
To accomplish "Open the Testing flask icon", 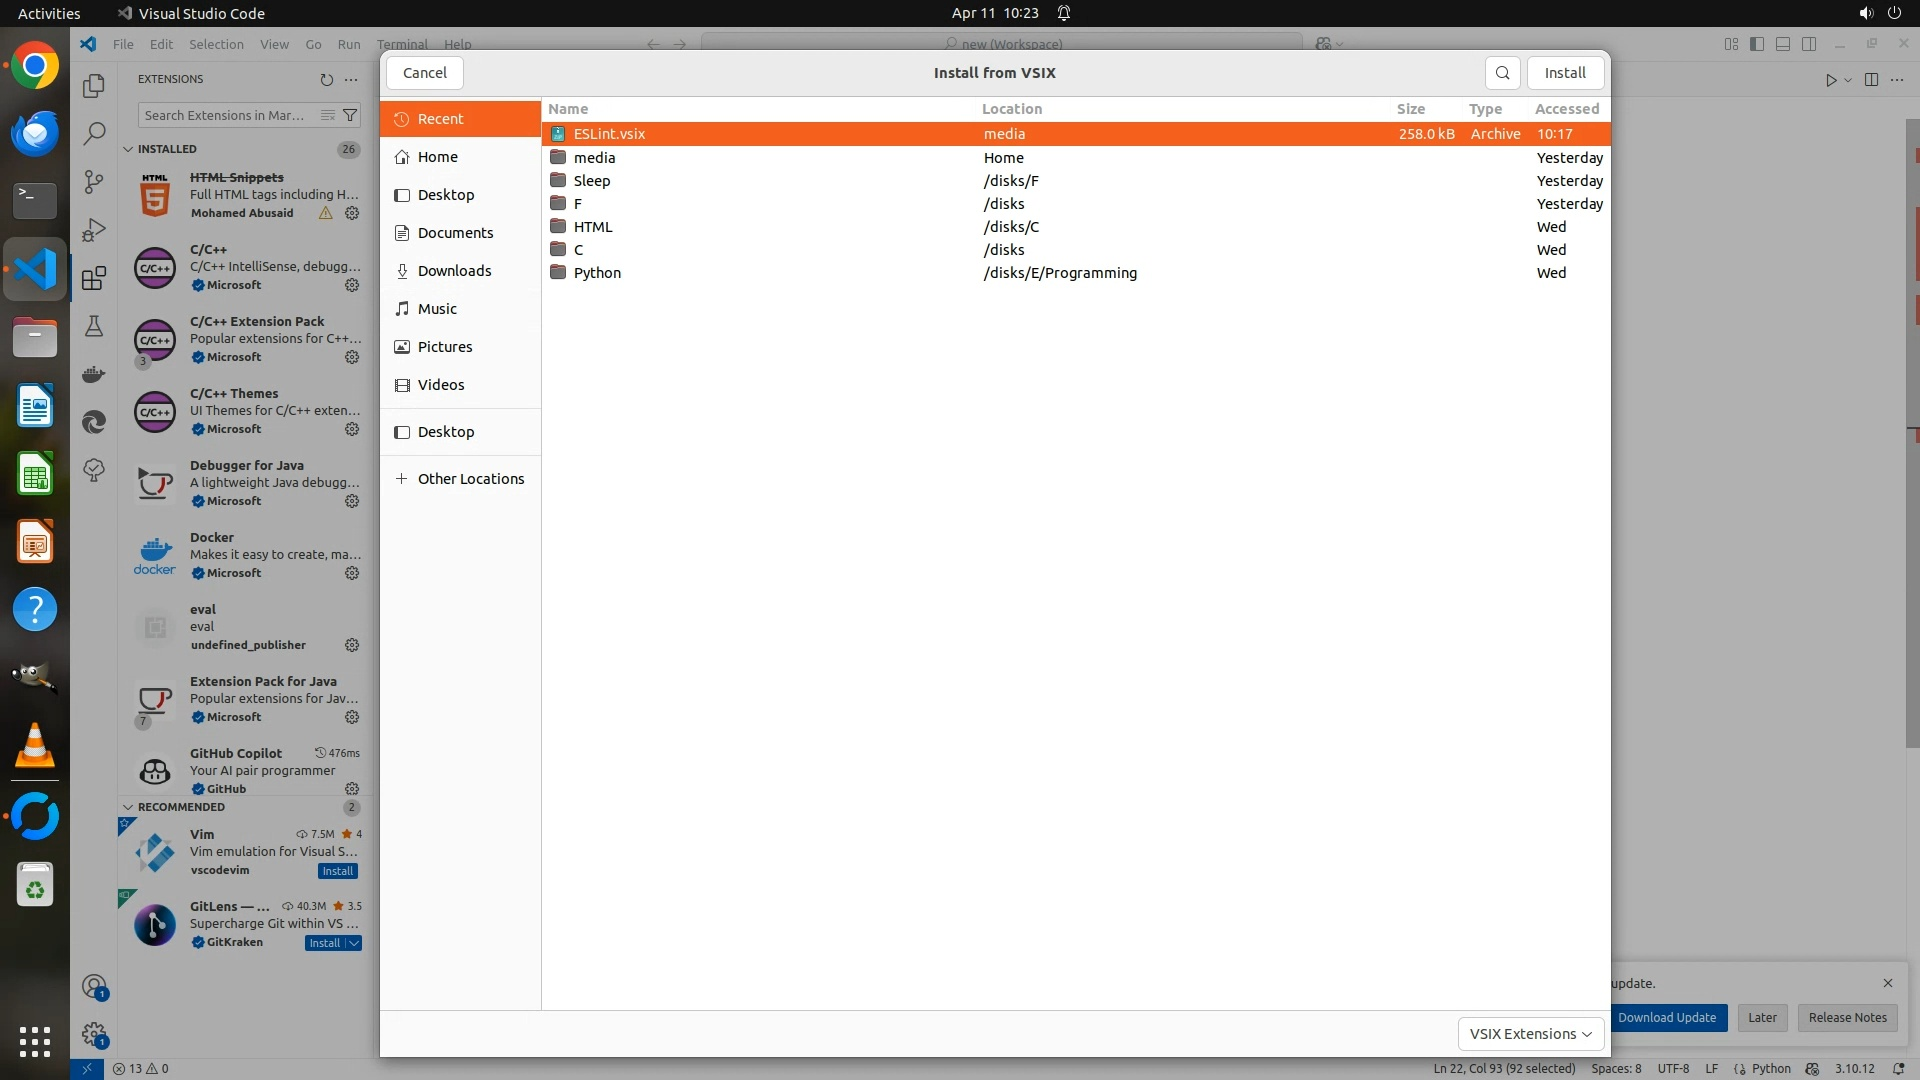I will pos(94,326).
